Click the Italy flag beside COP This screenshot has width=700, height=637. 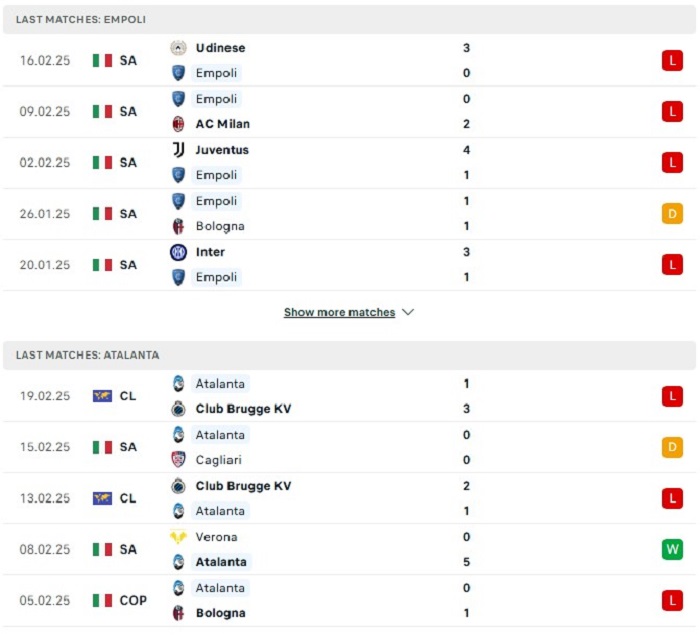coord(102,600)
